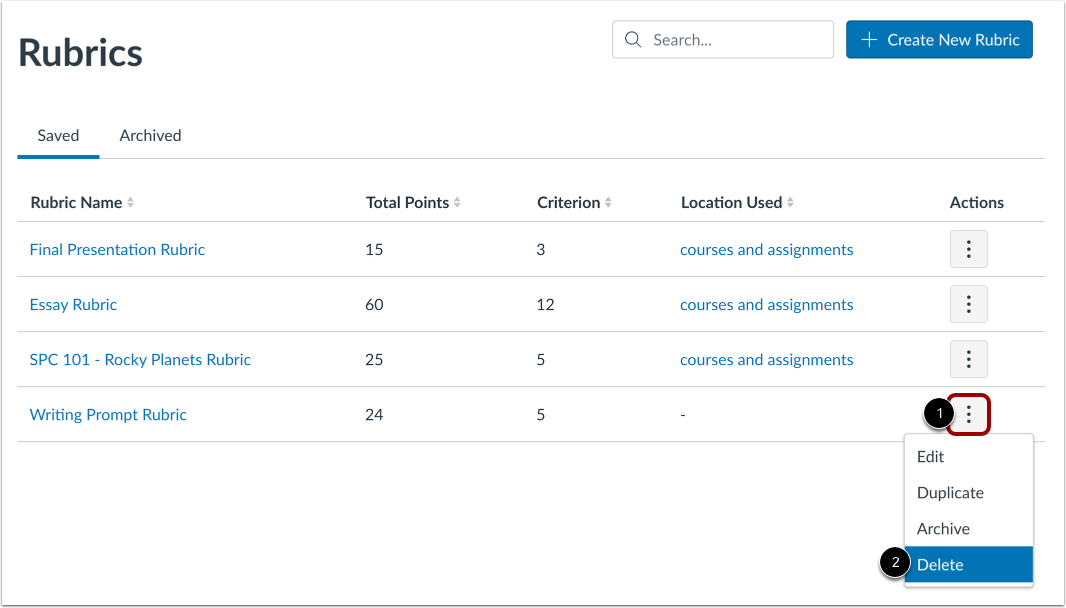Sort by Criterion arrows icon
Viewport: 1066px width, 608px height.
(608, 203)
